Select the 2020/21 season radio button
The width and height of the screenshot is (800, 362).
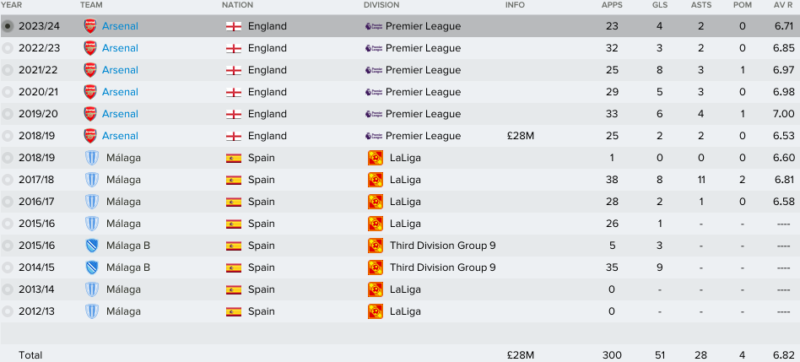point(8,92)
